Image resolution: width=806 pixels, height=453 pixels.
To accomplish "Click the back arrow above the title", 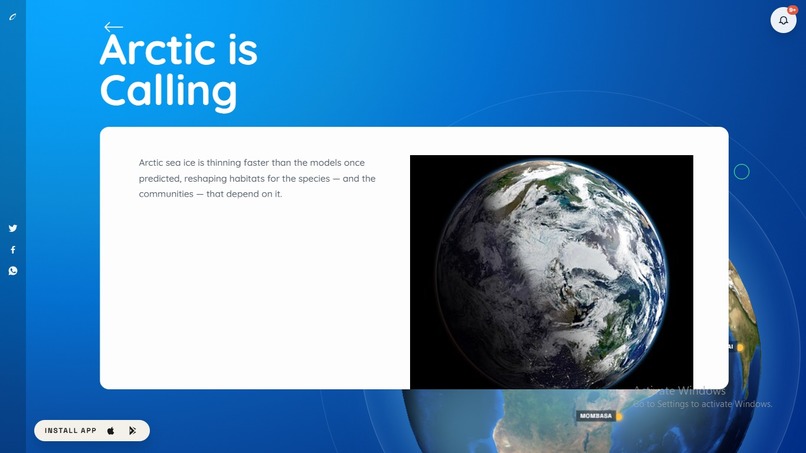I will pos(113,27).
